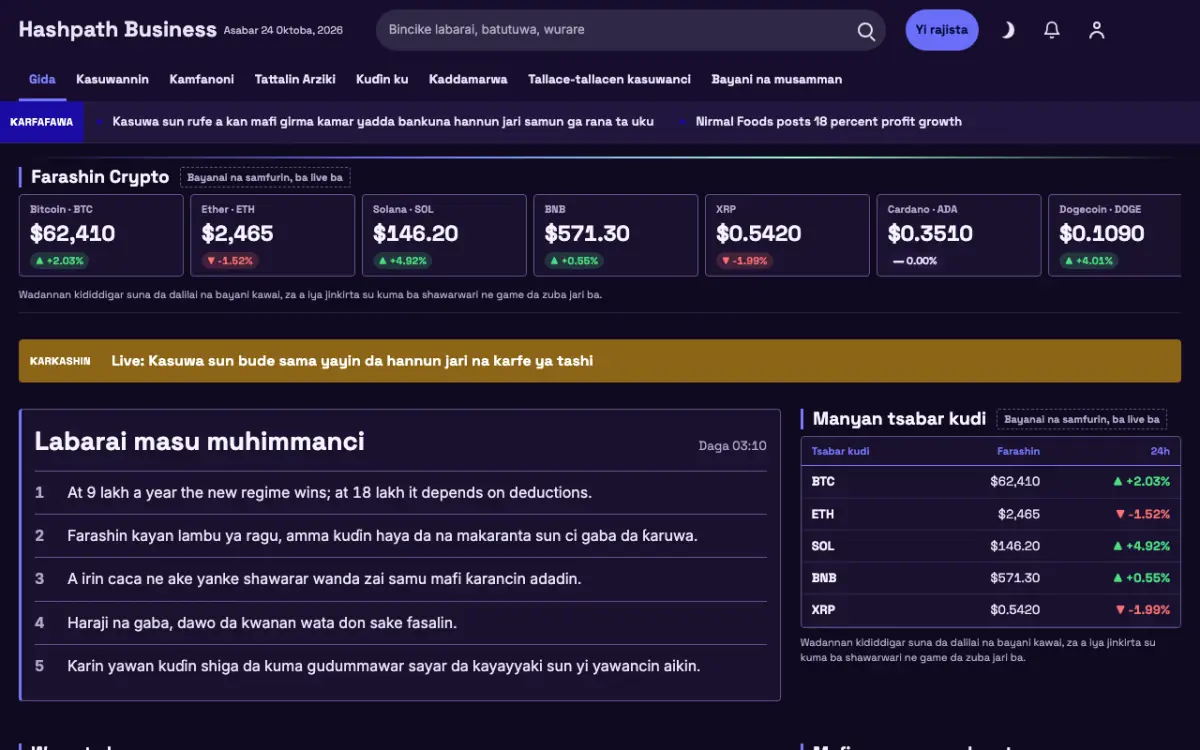Click the Yi rajista button
The image size is (1200, 750).
[x=942, y=30]
